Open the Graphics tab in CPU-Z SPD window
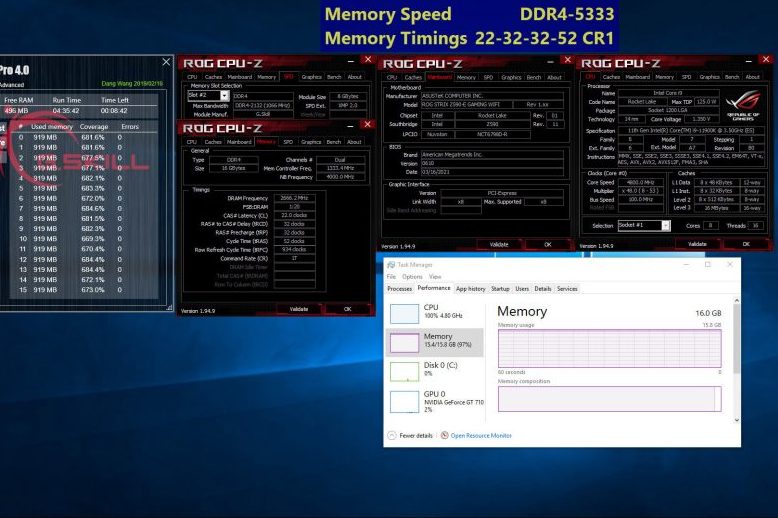The height and width of the screenshot is (518, 778). tap(312, 77)
